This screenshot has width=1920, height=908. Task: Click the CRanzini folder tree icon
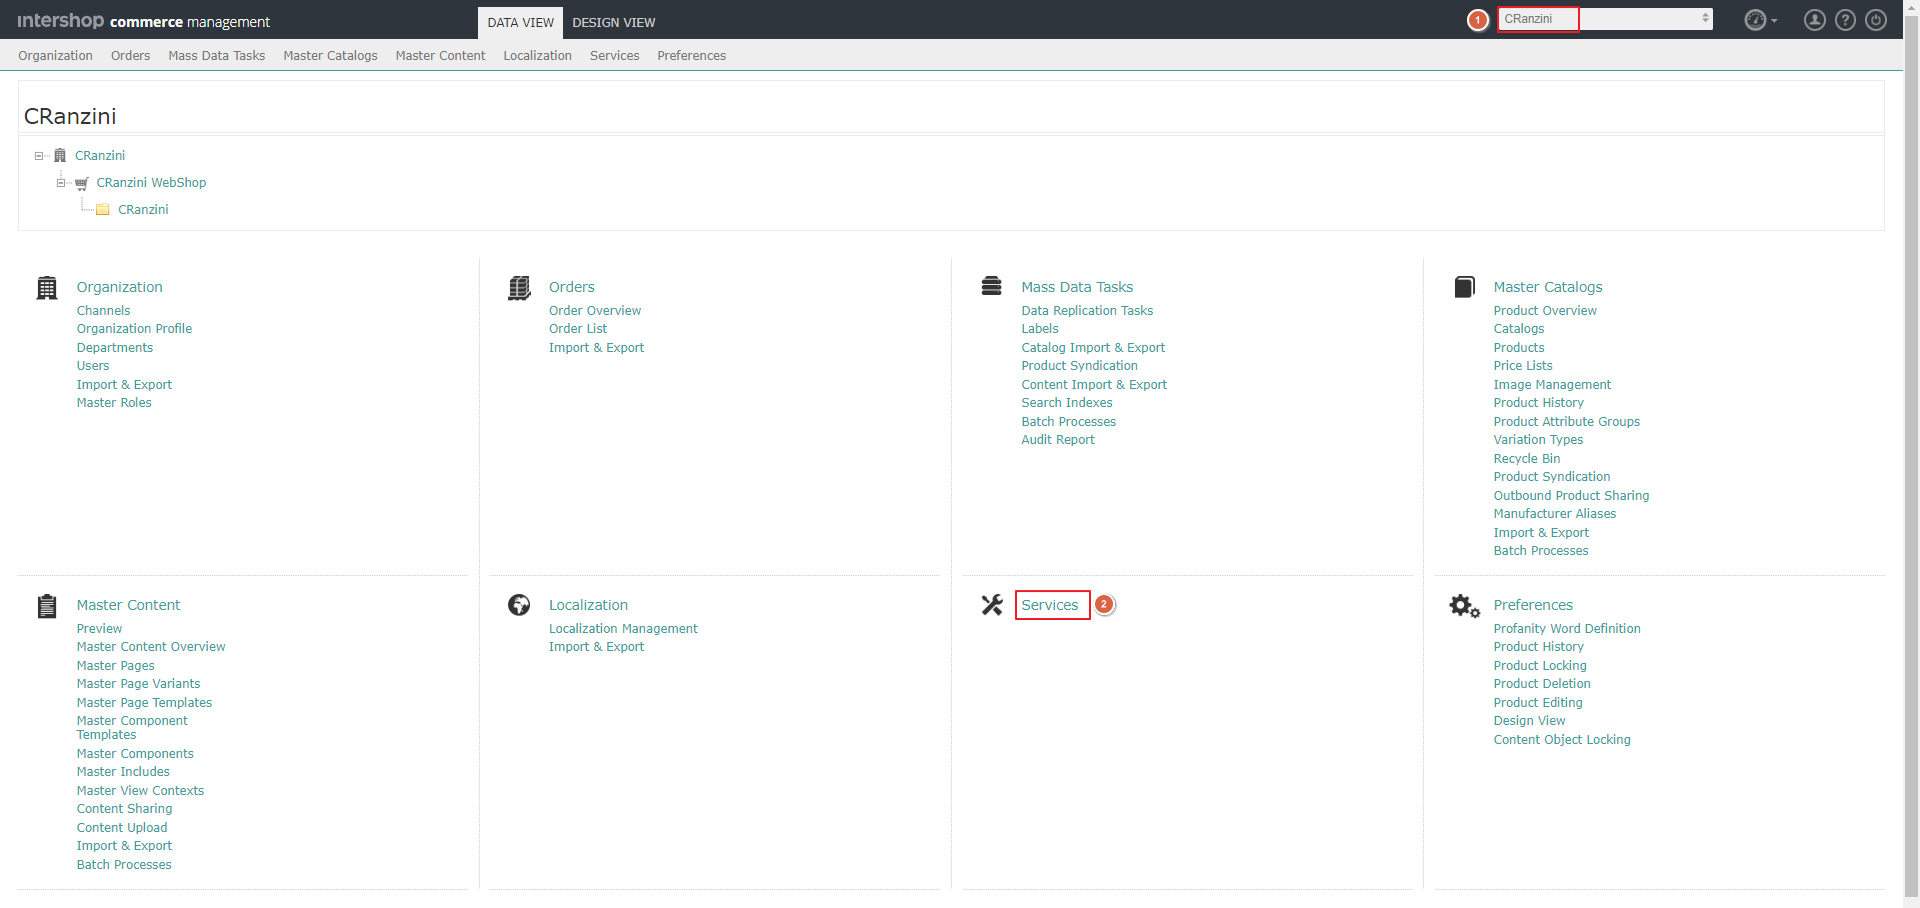click(x=103, y=209)
